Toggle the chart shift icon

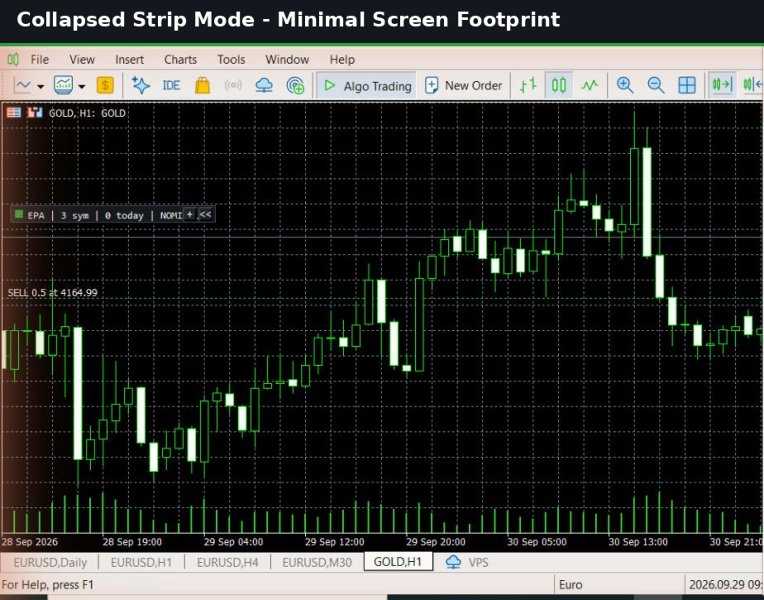(753, 85)
